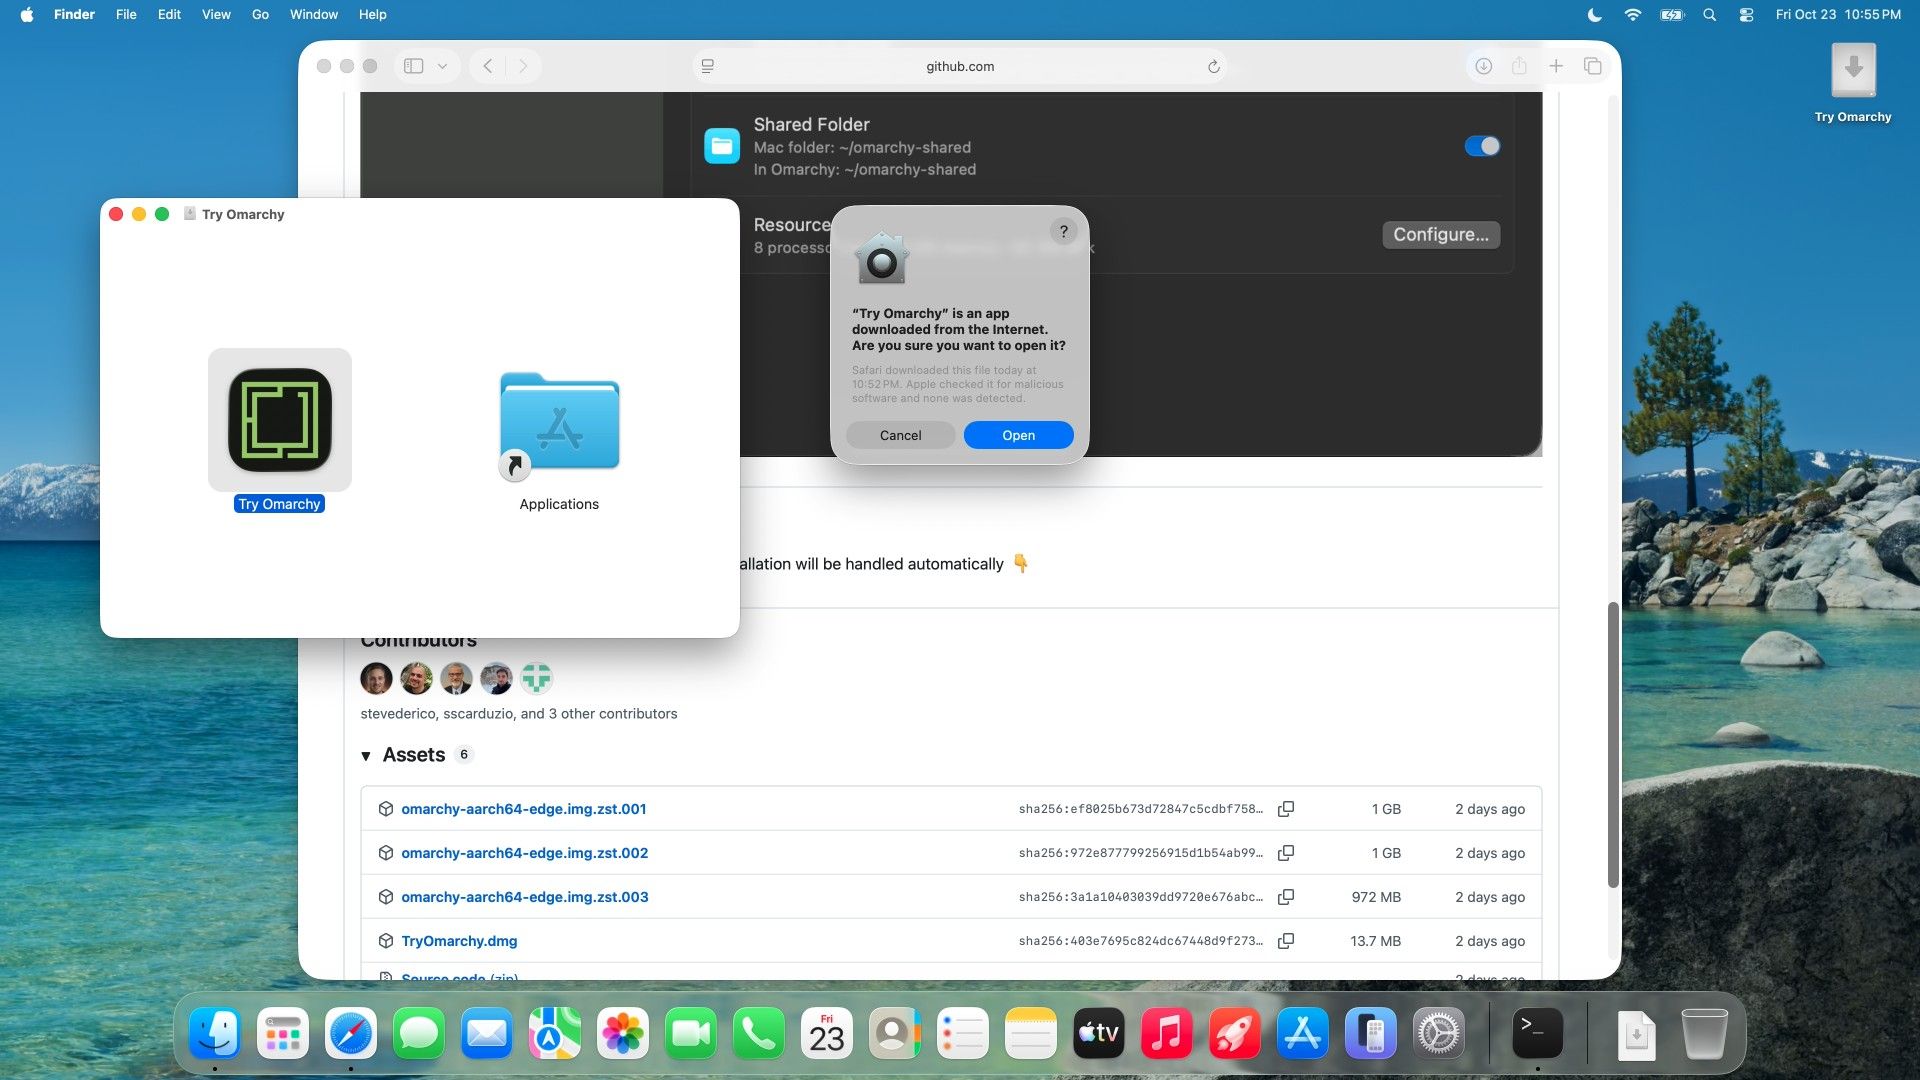Reload the github.com page
The image size is (1920, 1080).
(x=1213, y=66)
